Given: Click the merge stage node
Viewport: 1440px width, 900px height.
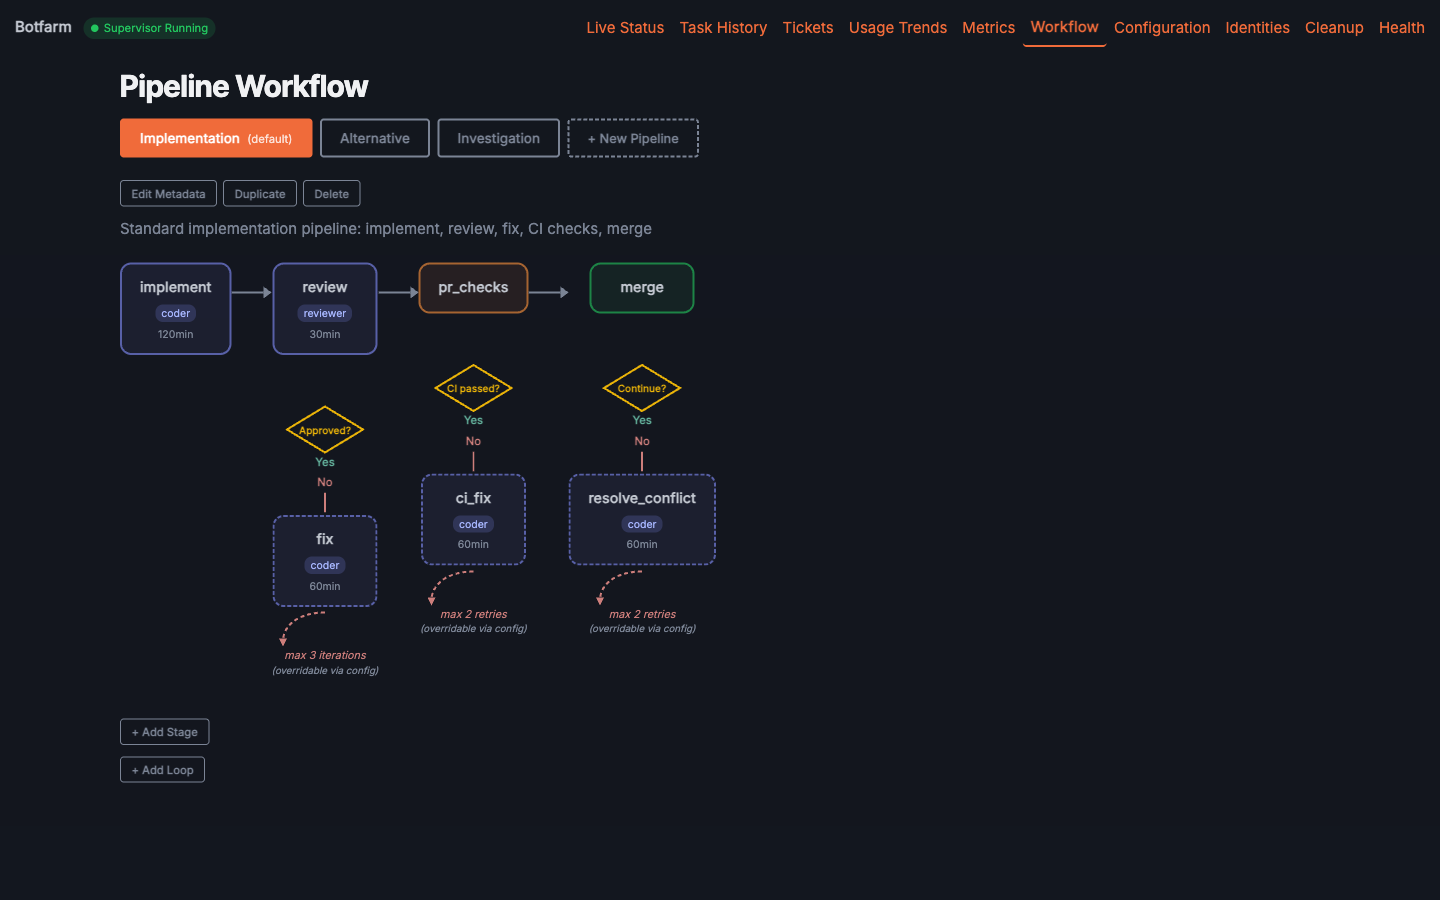Looking at the screenshot, I should (x=641, y=288).
